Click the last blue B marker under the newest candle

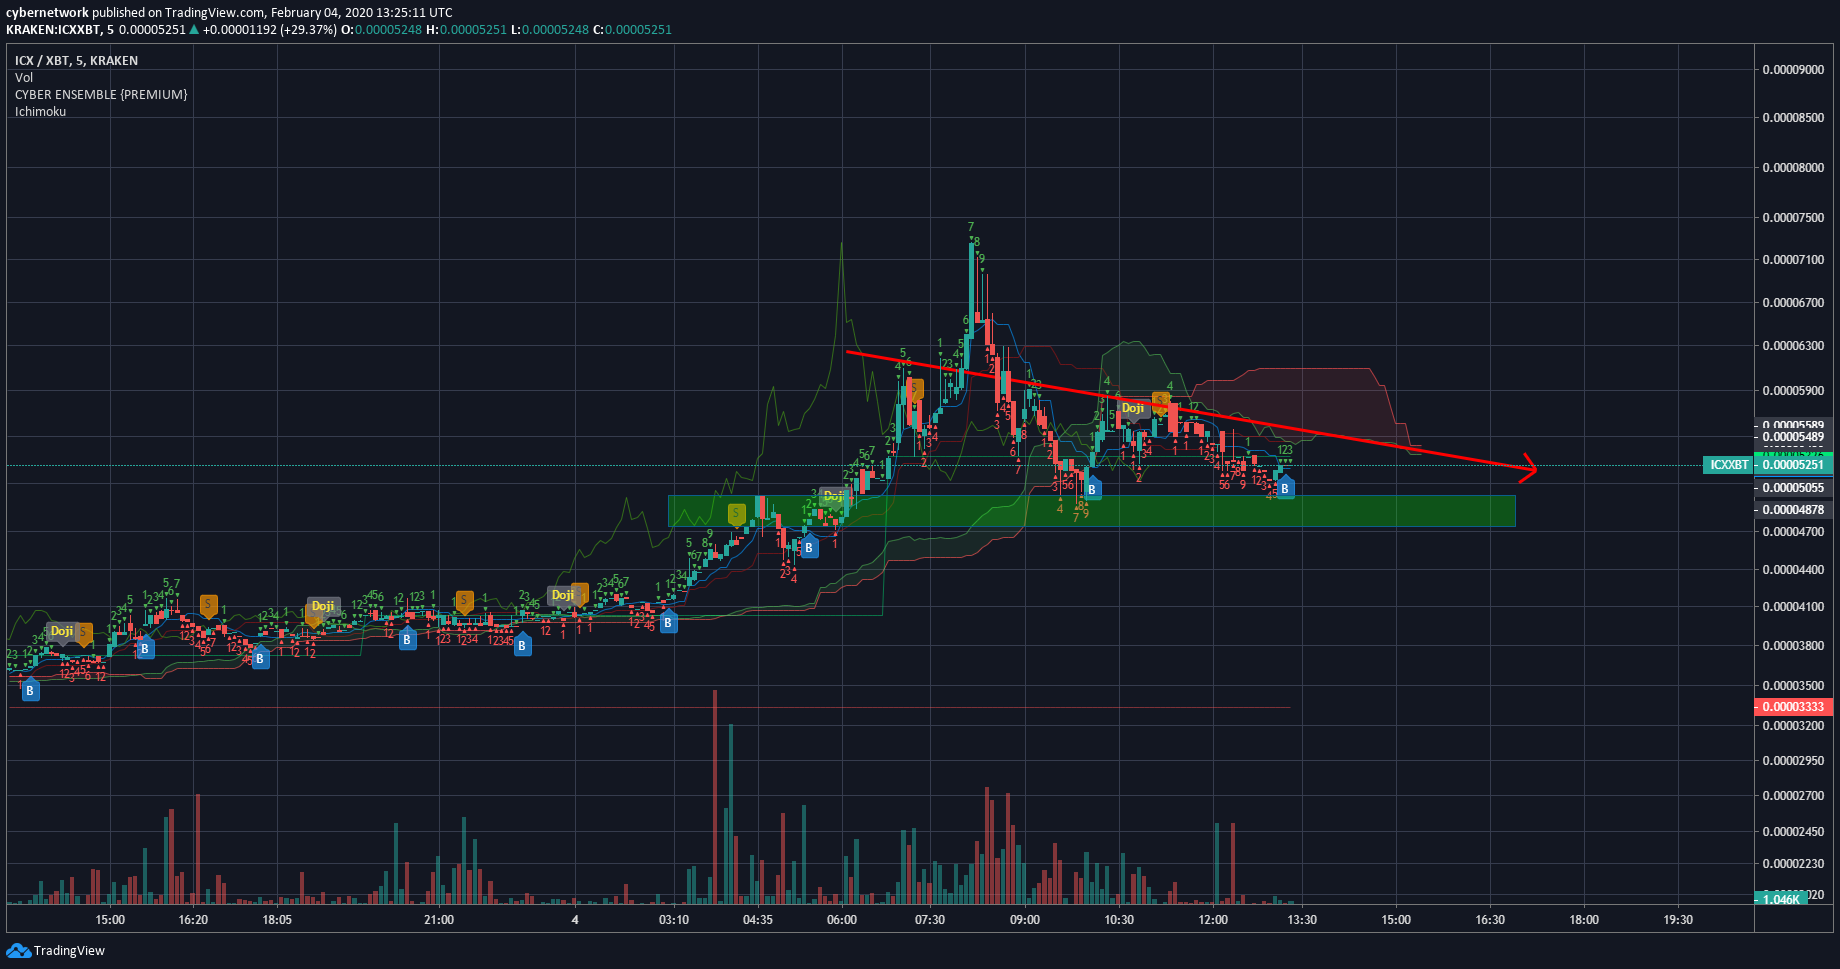pyautogui.click(x=1285, y=488)
